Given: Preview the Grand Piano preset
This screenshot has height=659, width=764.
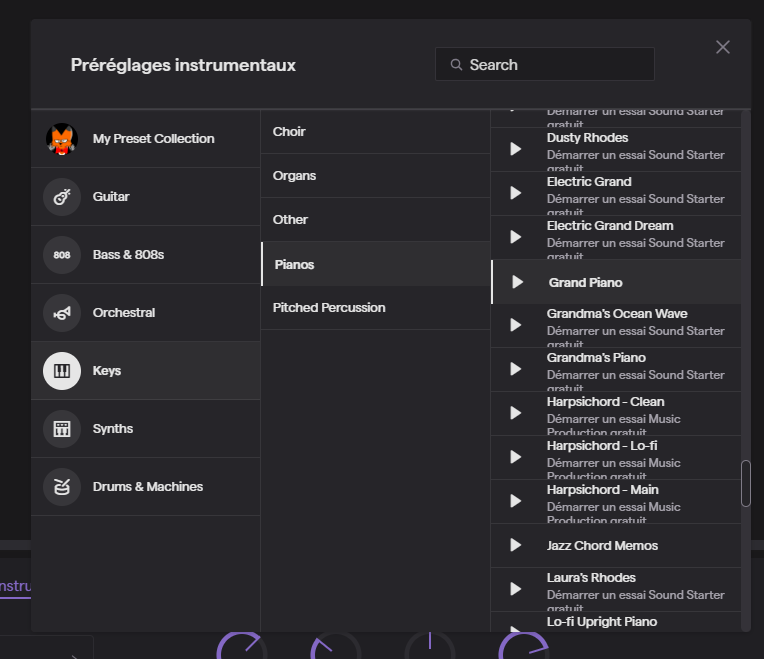Looking at the screenshot, I should (517, 282).
